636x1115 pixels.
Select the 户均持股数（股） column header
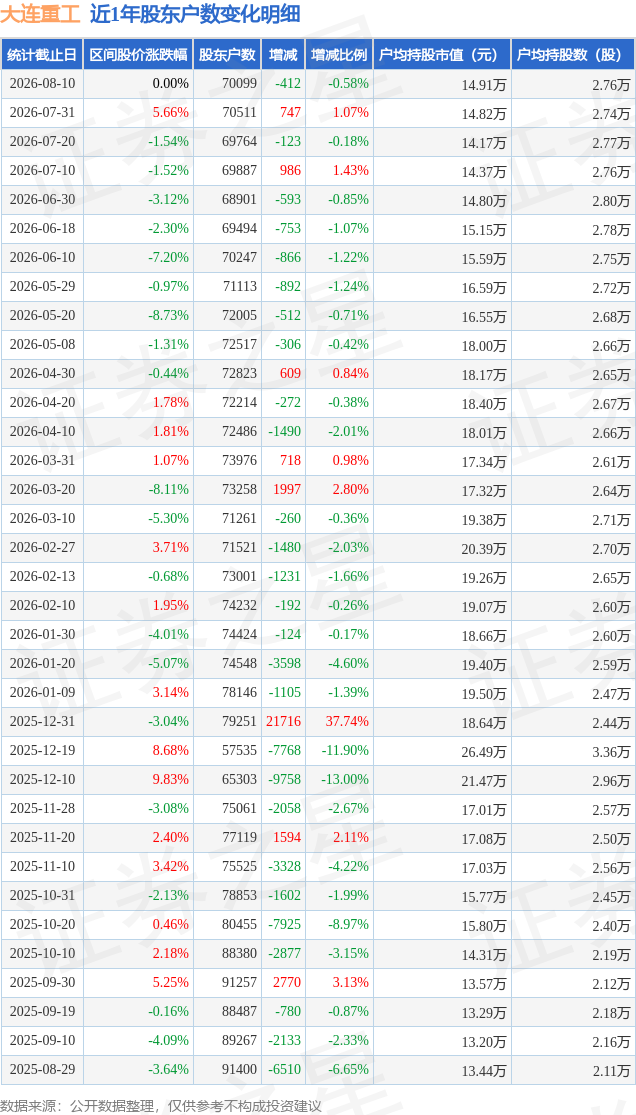click(x=573, y=55)
